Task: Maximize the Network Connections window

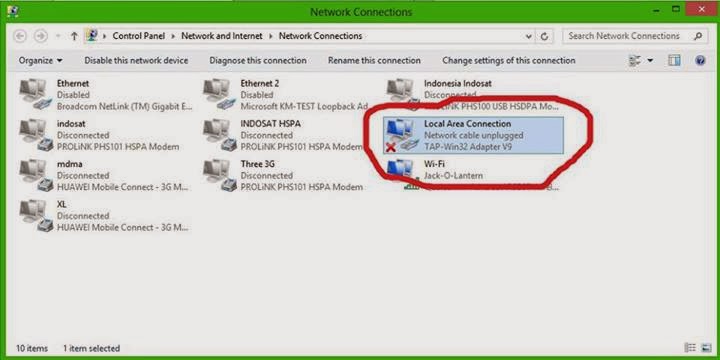Action: [675, 9]
